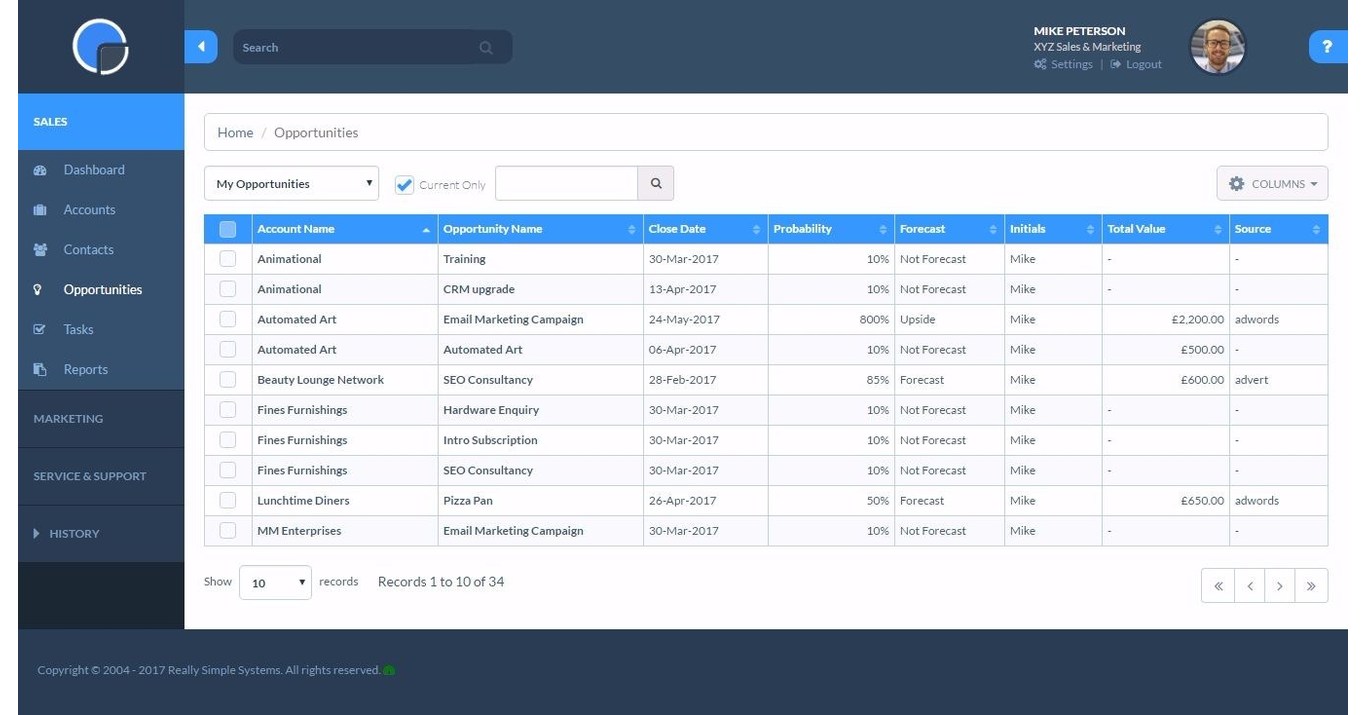Sort by Close Date column
The image size is (1366, 715).
(x=677, y=228)
